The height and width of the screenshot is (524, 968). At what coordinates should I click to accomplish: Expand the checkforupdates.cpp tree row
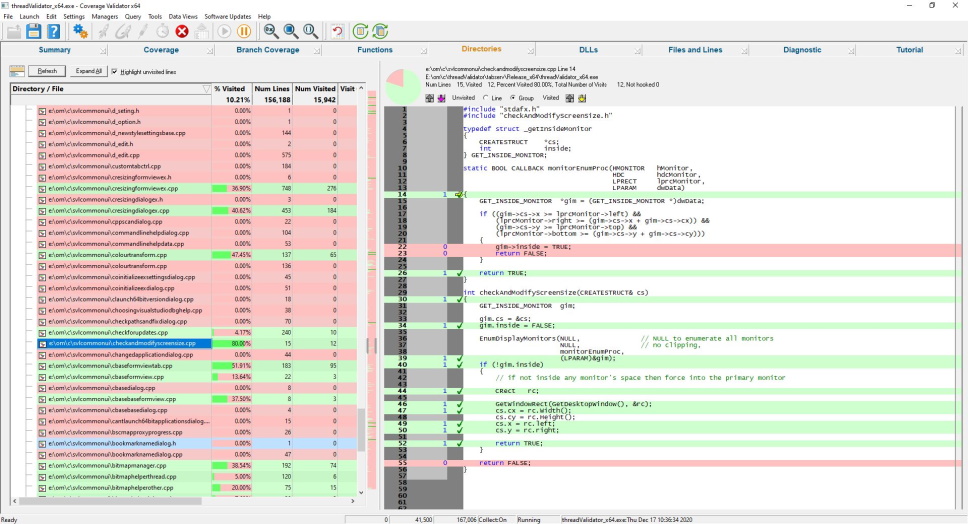click(x=42, y=333)
